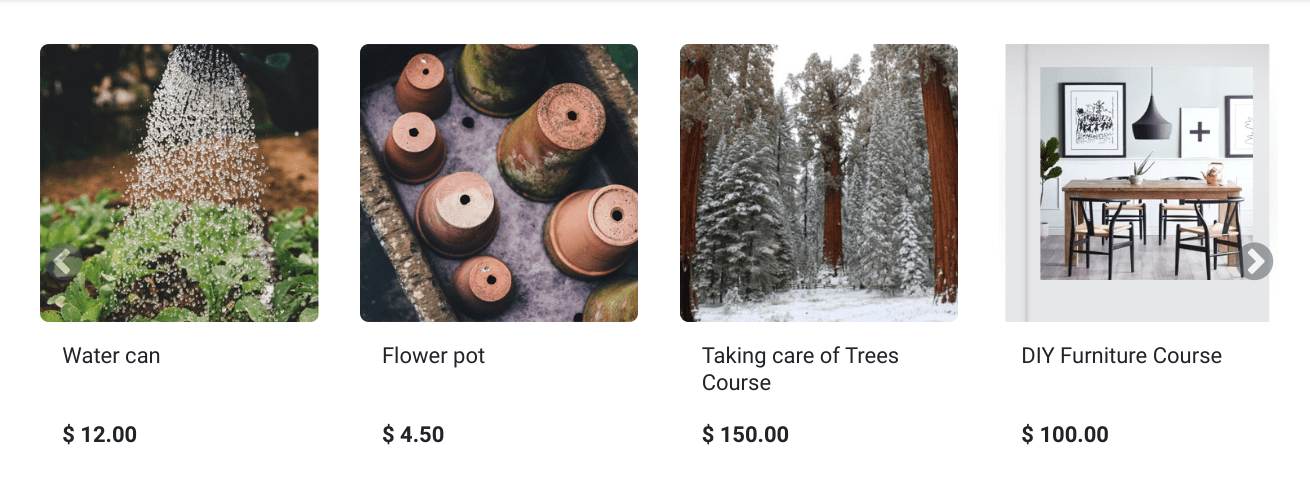Click the framed black sketch artwork

[x=1092, y=120]
